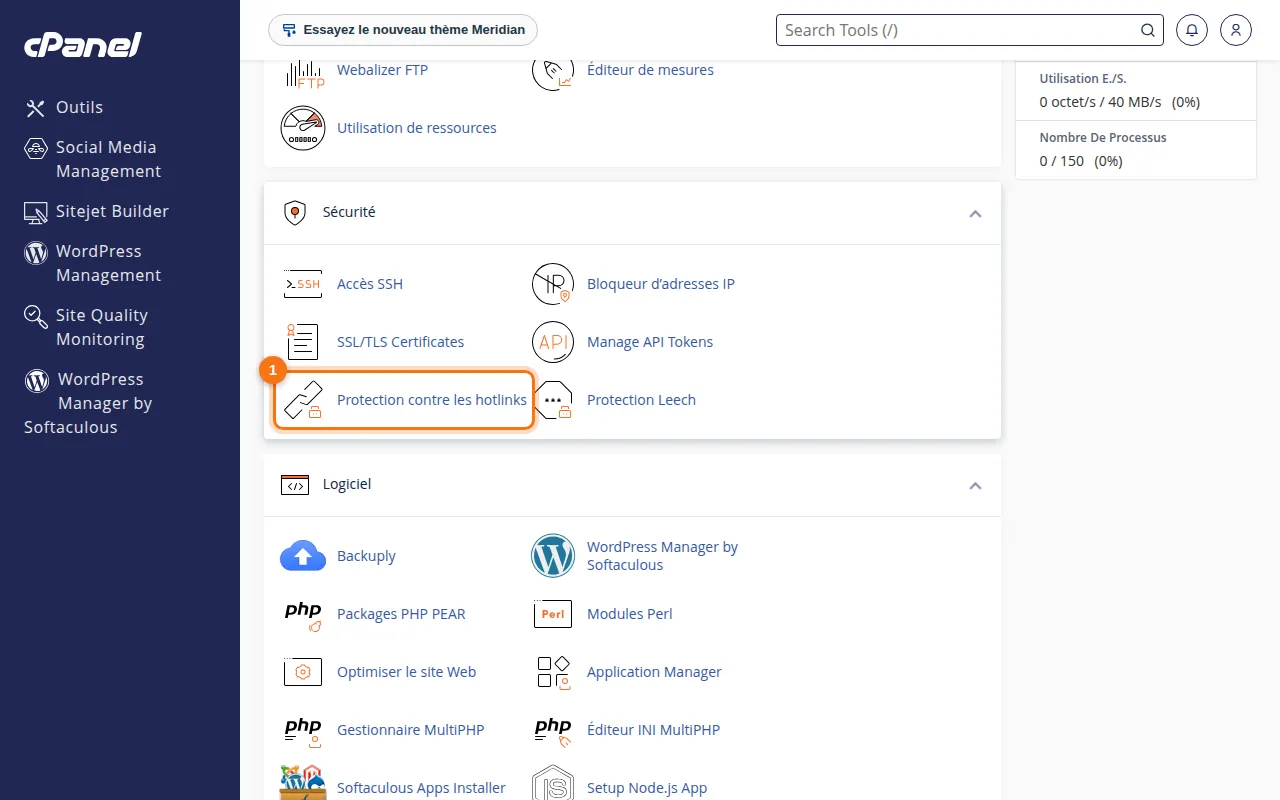This screenshot has width=1280, height=800.
Task: Click the Softaculous Apps Installer icon
Action: (303, 783)
